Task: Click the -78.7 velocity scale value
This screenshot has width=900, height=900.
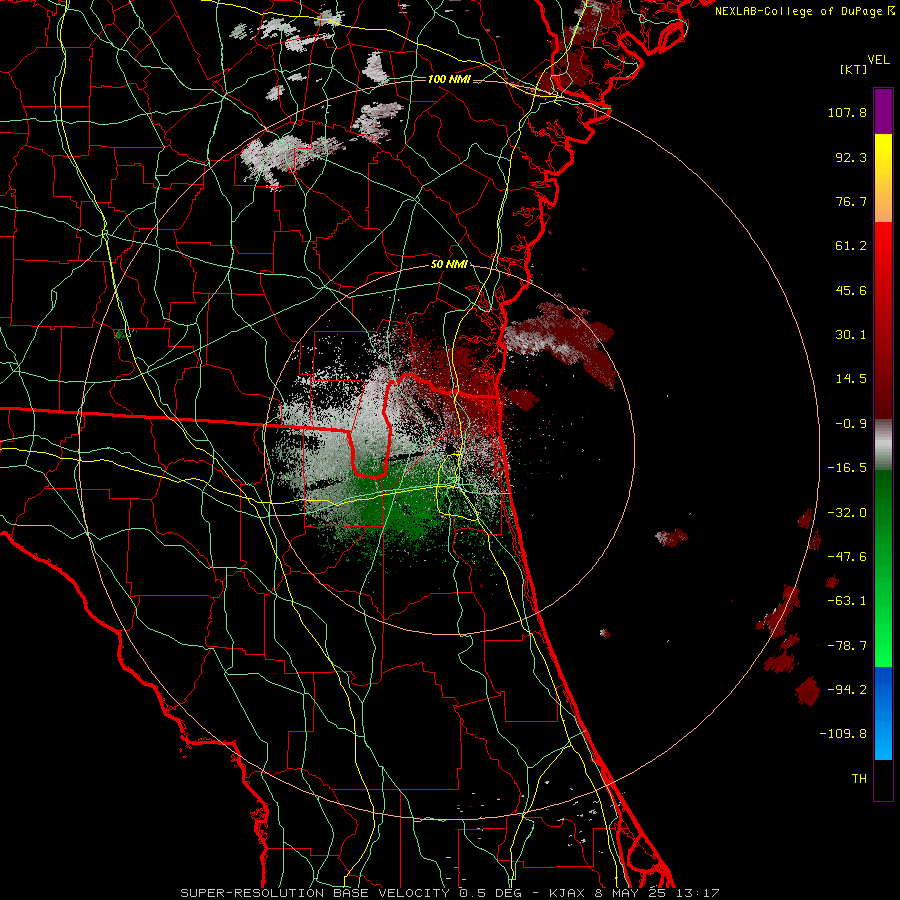Action: [847, 646]
